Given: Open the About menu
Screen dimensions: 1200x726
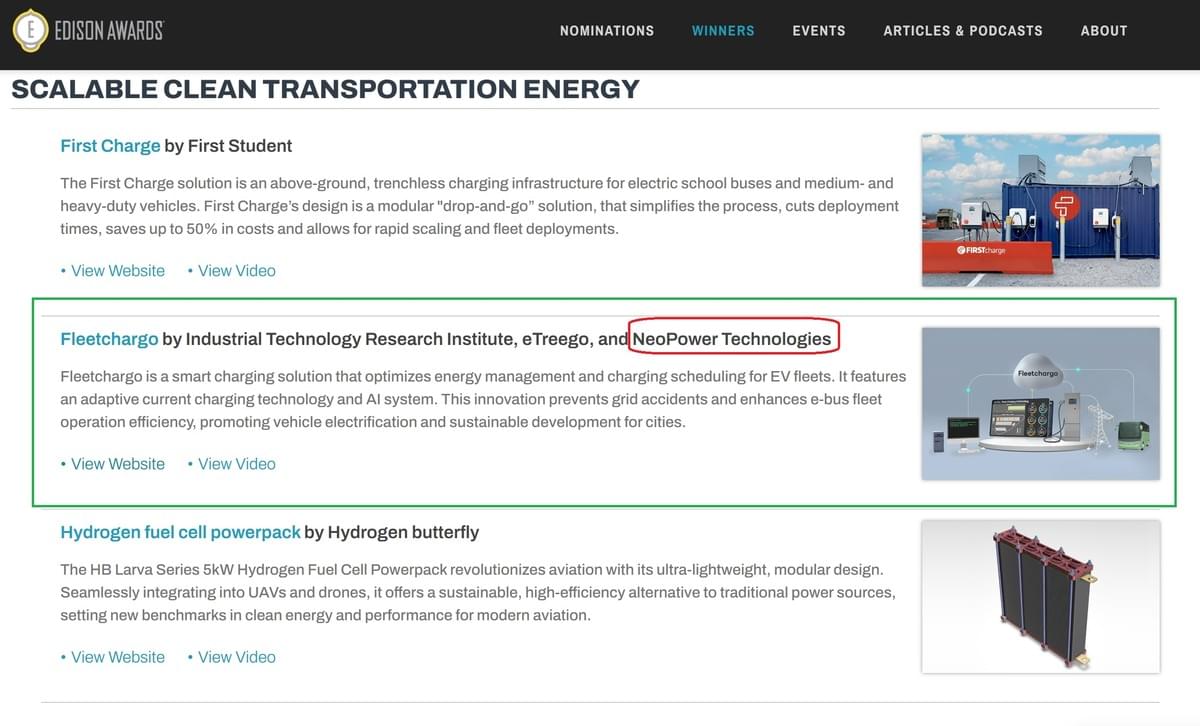Looking at the screenshot, I should tap(1104, 31).
